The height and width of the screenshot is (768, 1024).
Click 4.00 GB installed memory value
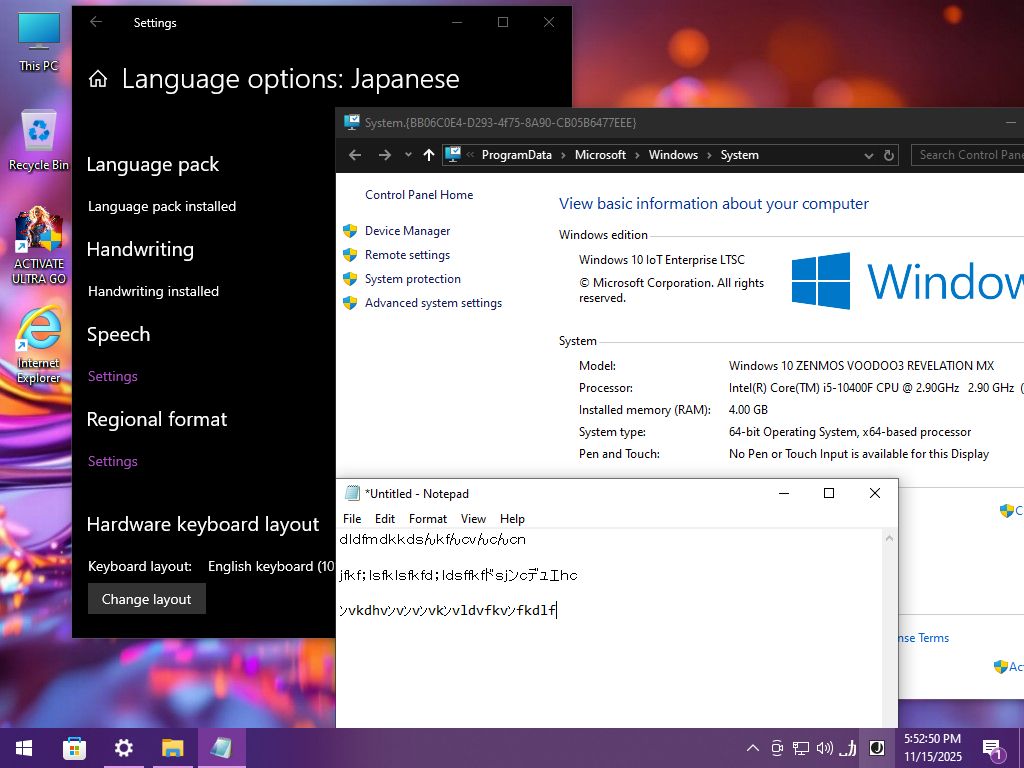(748, 409)
